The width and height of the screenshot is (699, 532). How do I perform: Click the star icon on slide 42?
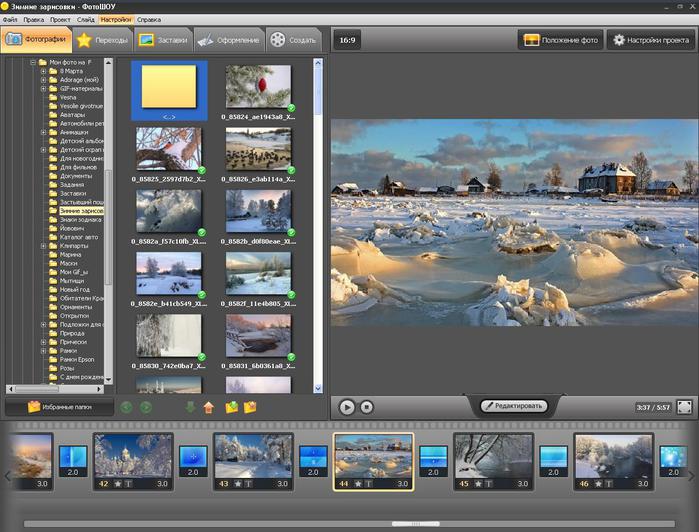point(117,483)
